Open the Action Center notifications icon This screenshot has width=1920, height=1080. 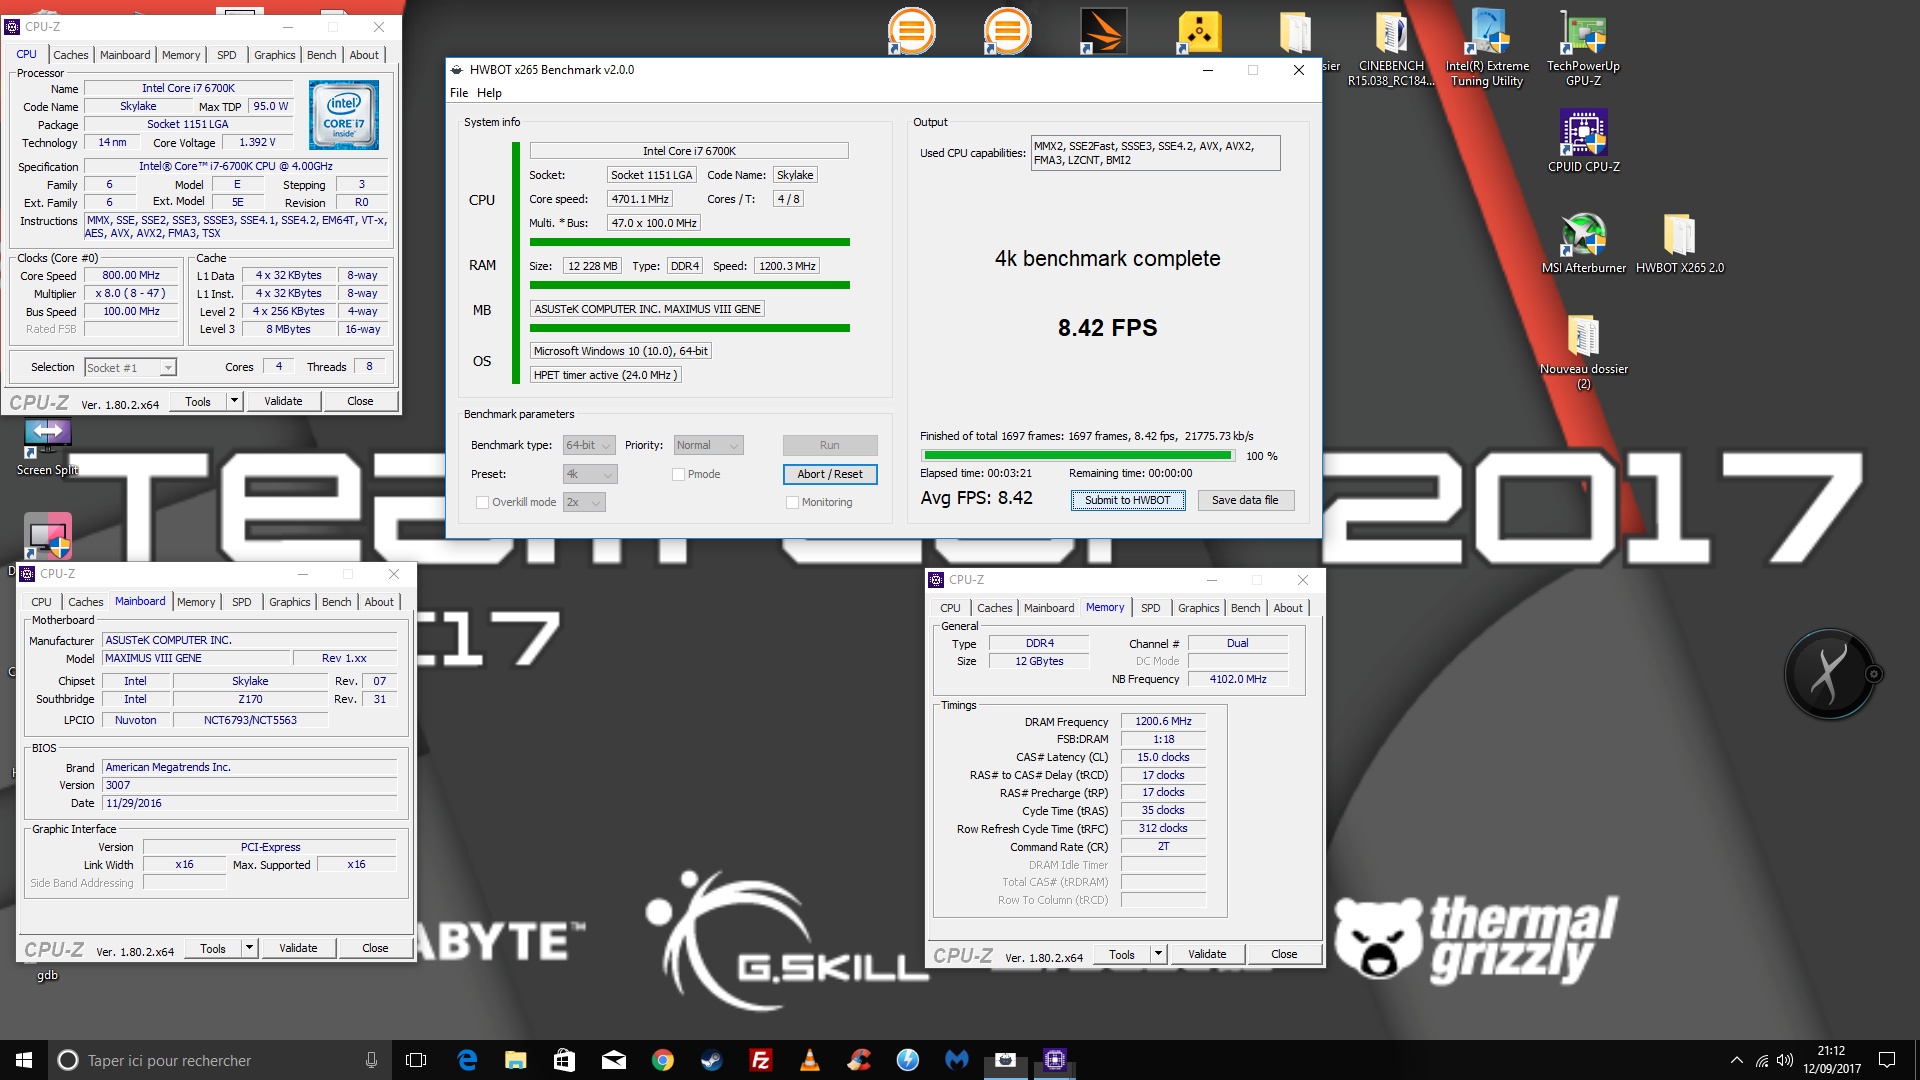[x=1887, y=1060]
